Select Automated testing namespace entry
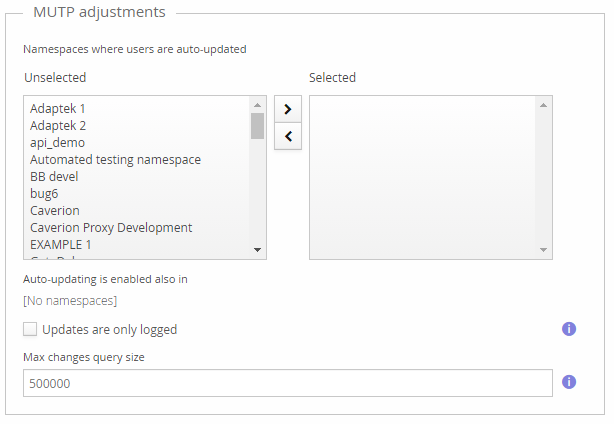 (x=115, y=159)
